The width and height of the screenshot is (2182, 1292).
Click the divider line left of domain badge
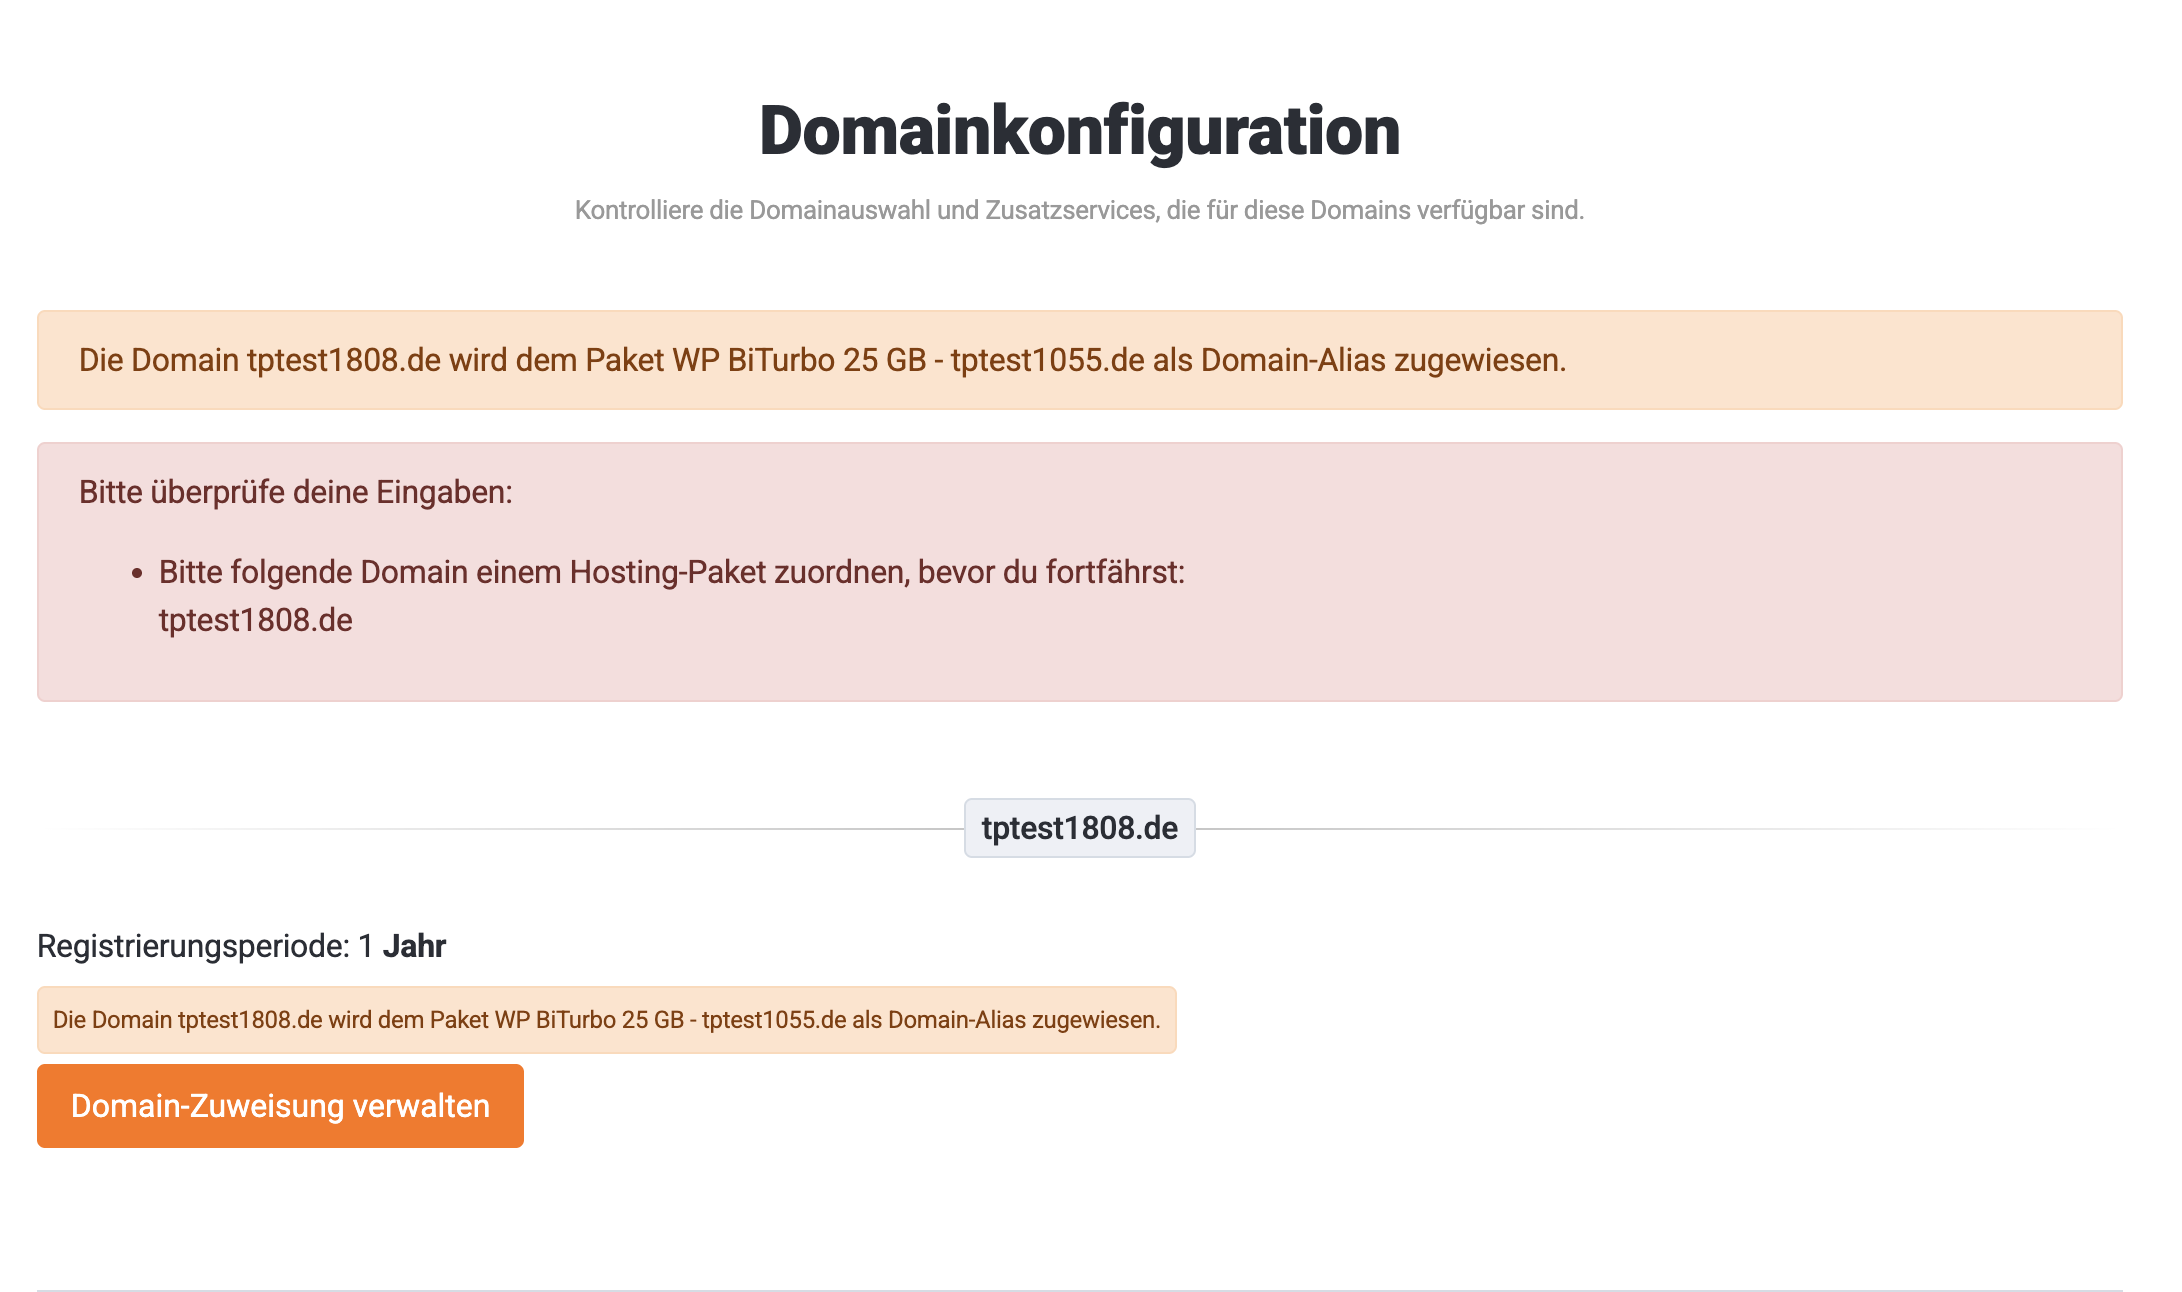click(x=500, y=829)
